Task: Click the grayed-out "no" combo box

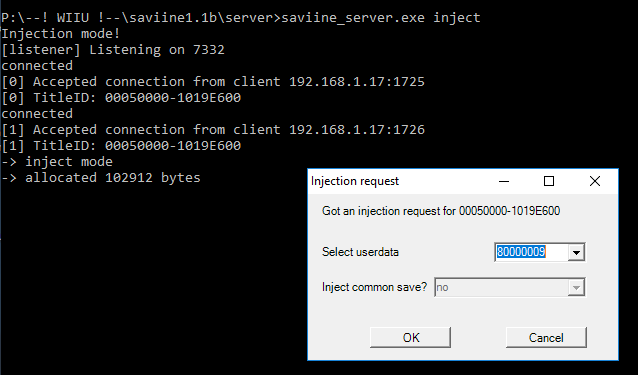Action: point(510,288)
